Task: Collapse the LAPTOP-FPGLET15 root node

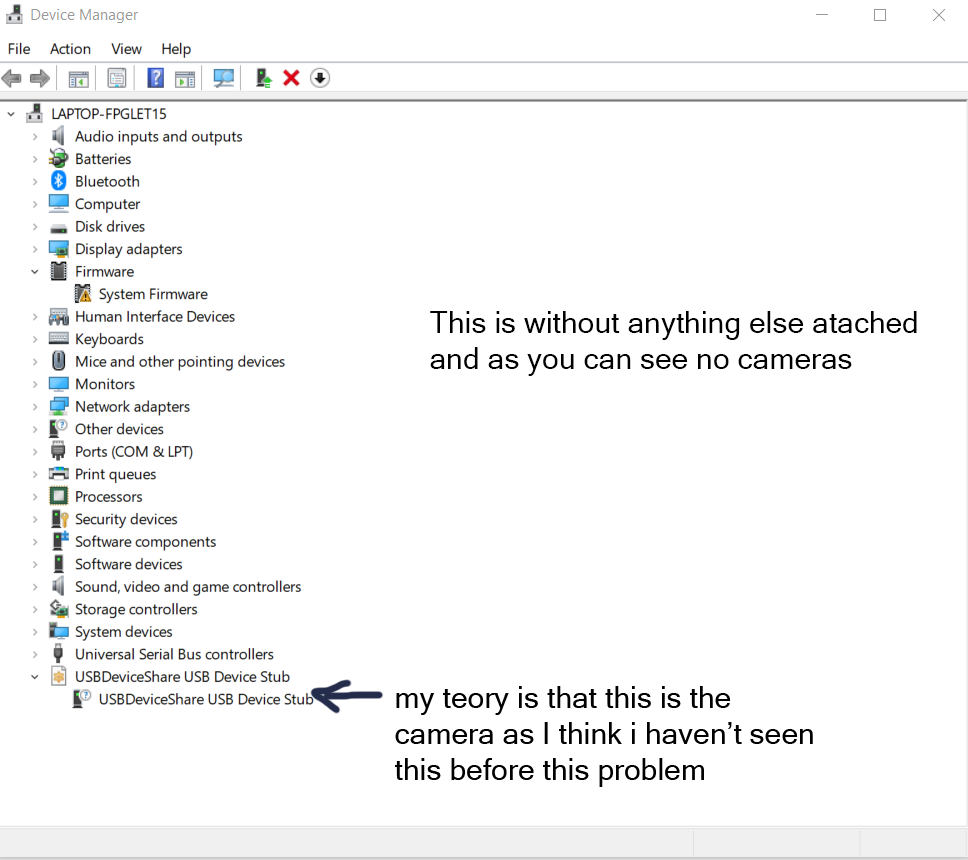Action: coord(11,114)
